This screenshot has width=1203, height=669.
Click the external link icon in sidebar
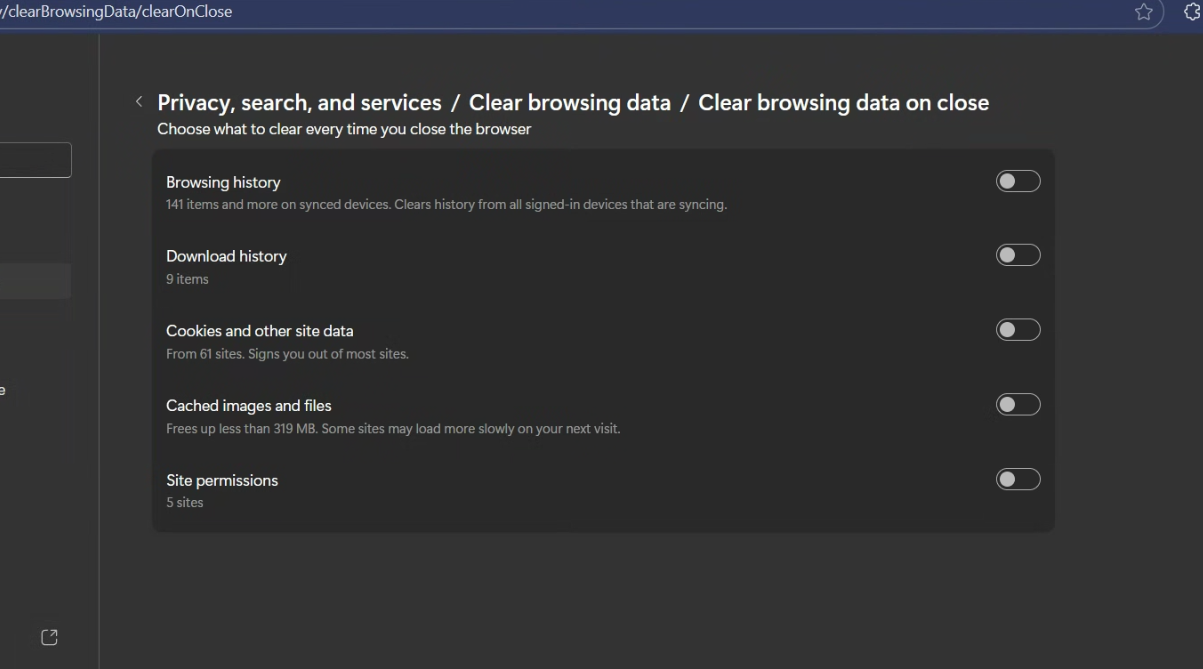pyautogui.click(x=49, y=637)
